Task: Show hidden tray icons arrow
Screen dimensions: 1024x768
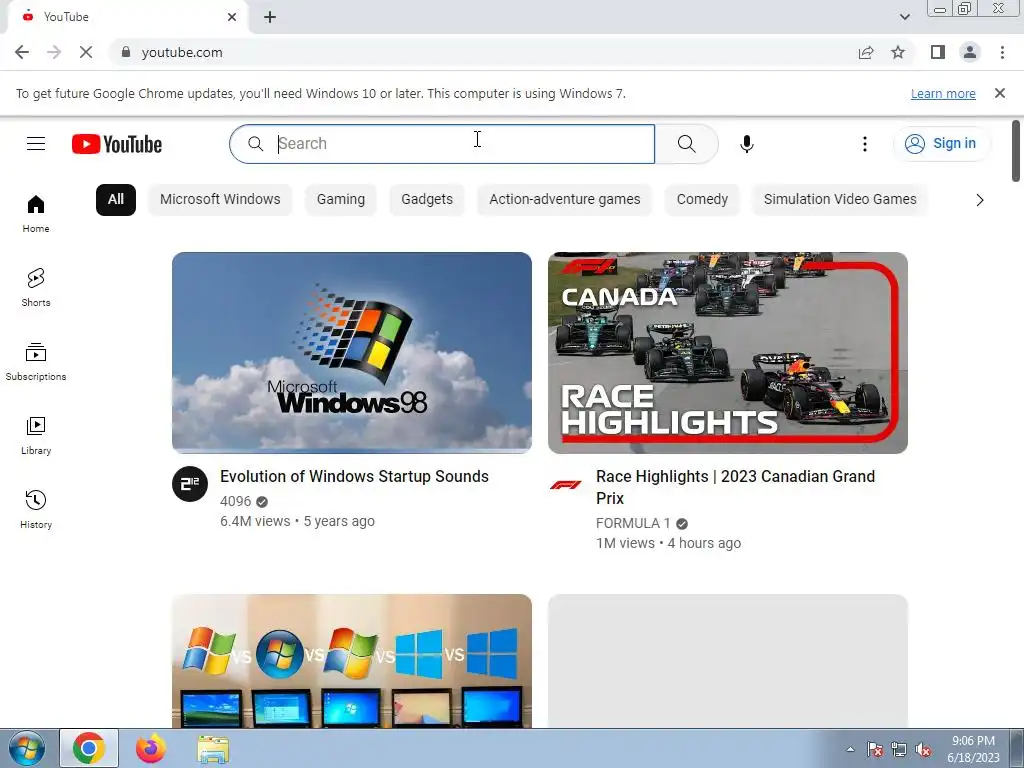Action: [x=850, y=750]
